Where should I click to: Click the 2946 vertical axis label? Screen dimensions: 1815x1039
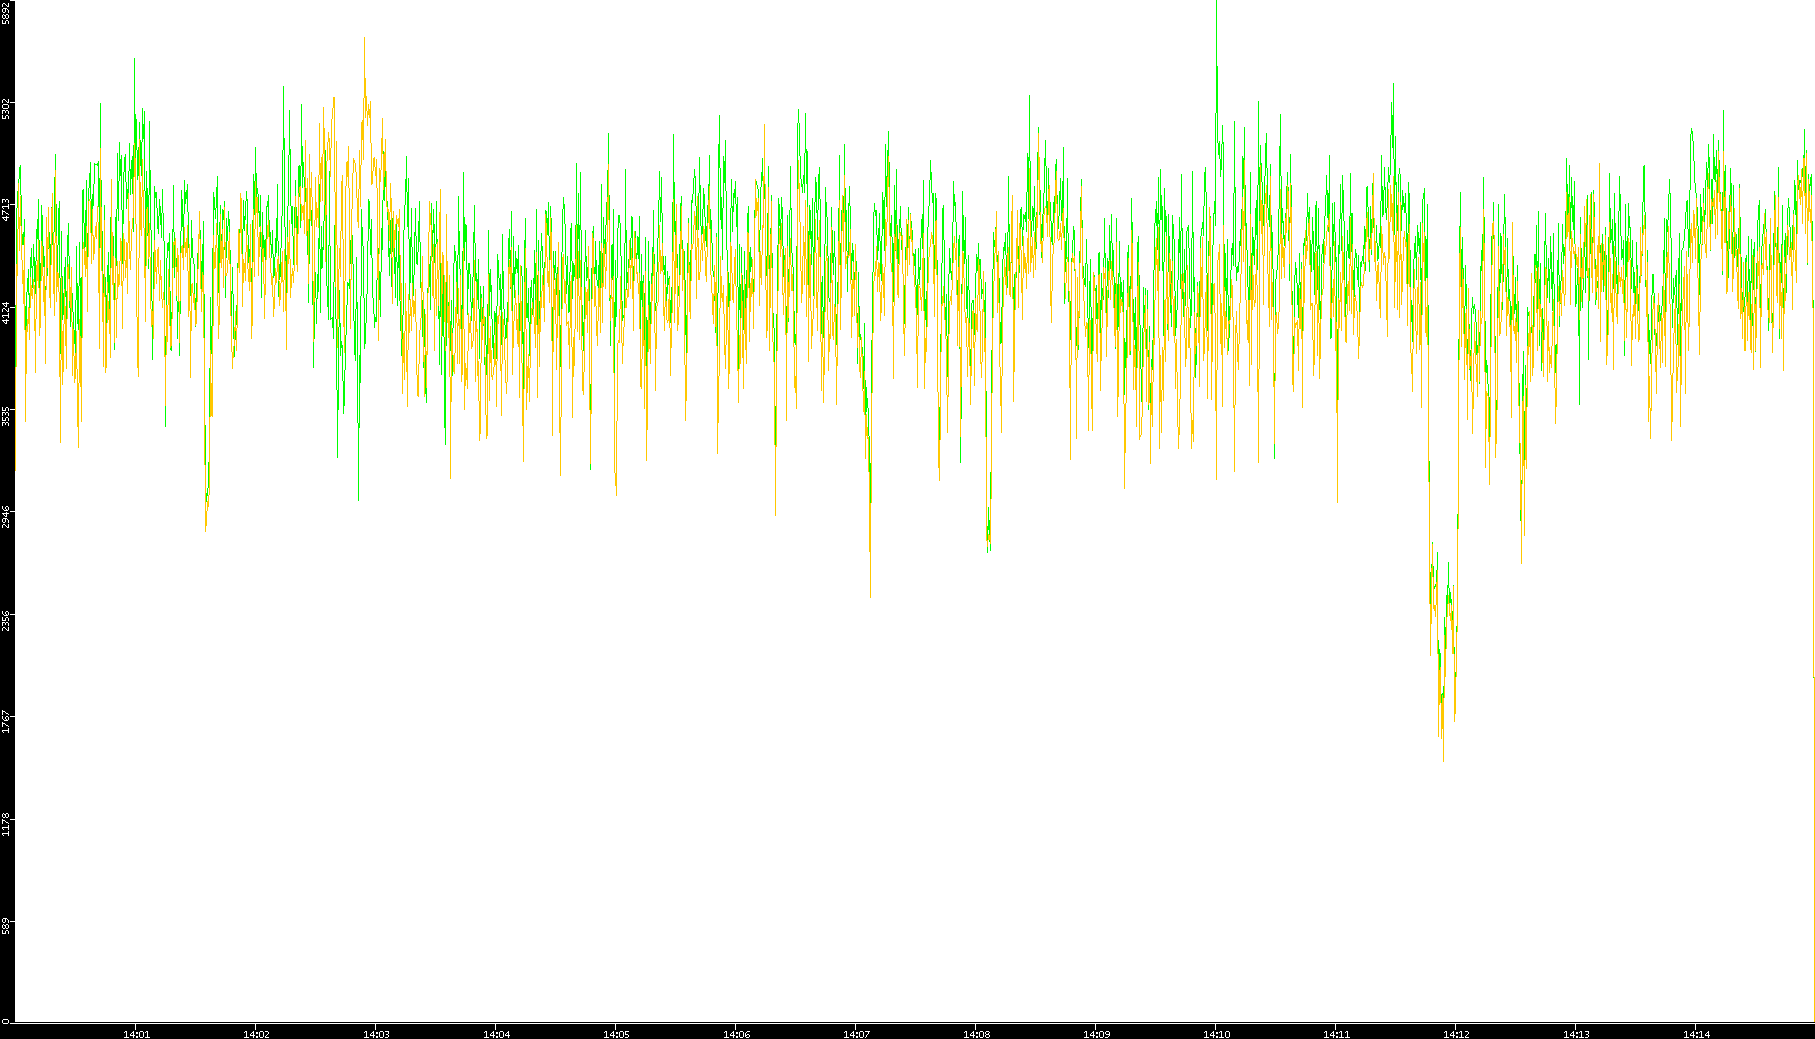[x=6, y=517]
